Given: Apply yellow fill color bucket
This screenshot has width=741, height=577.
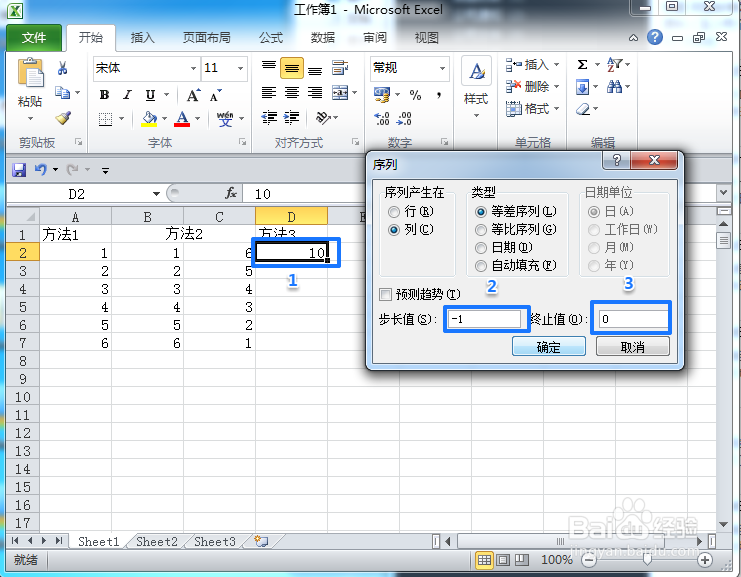Looking at the screenshot, I should point(149,119).
